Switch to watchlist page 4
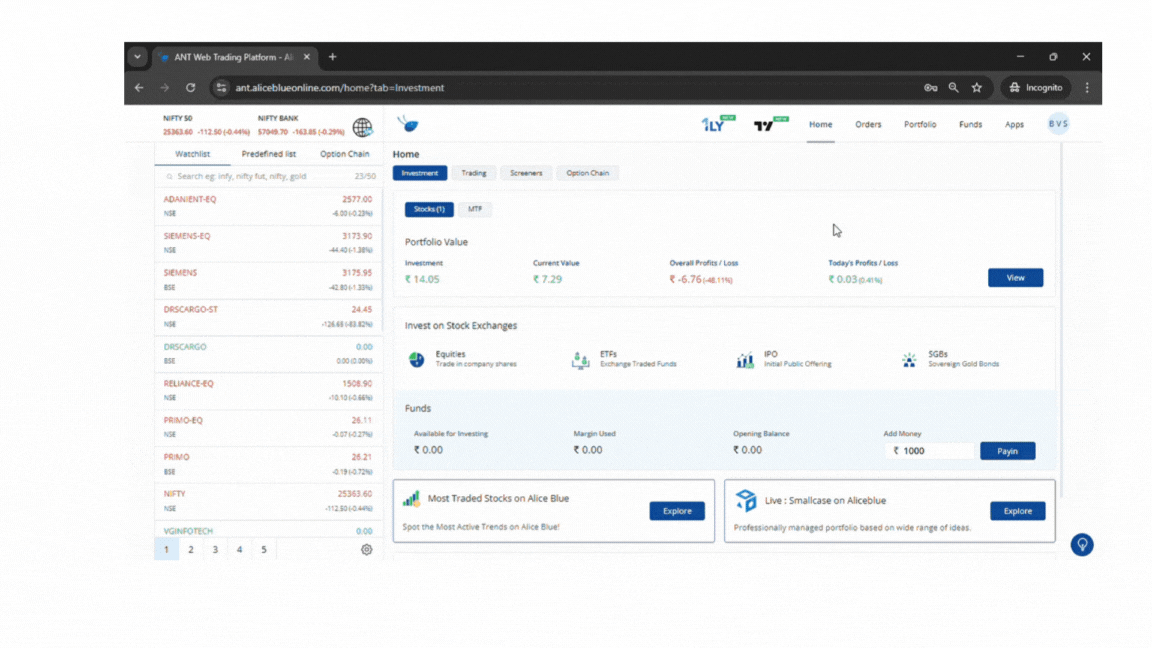 tap(240, 550)
